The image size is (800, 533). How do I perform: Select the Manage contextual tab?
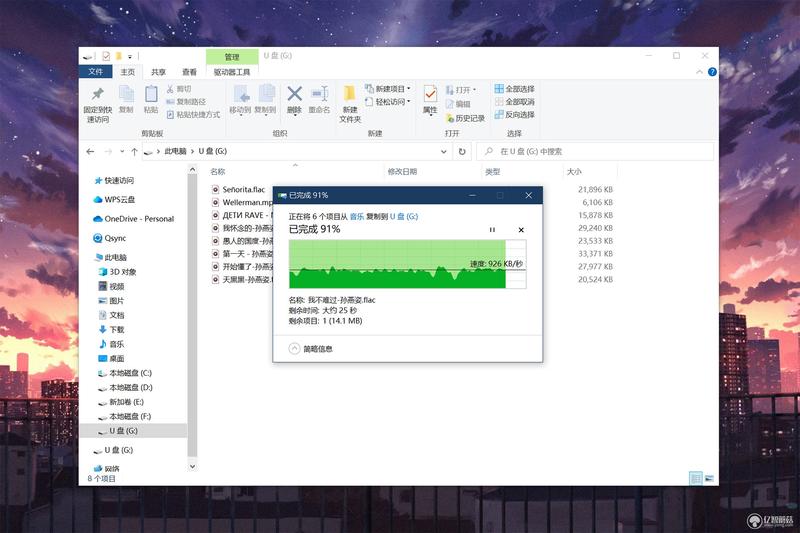tap(232, 57)
